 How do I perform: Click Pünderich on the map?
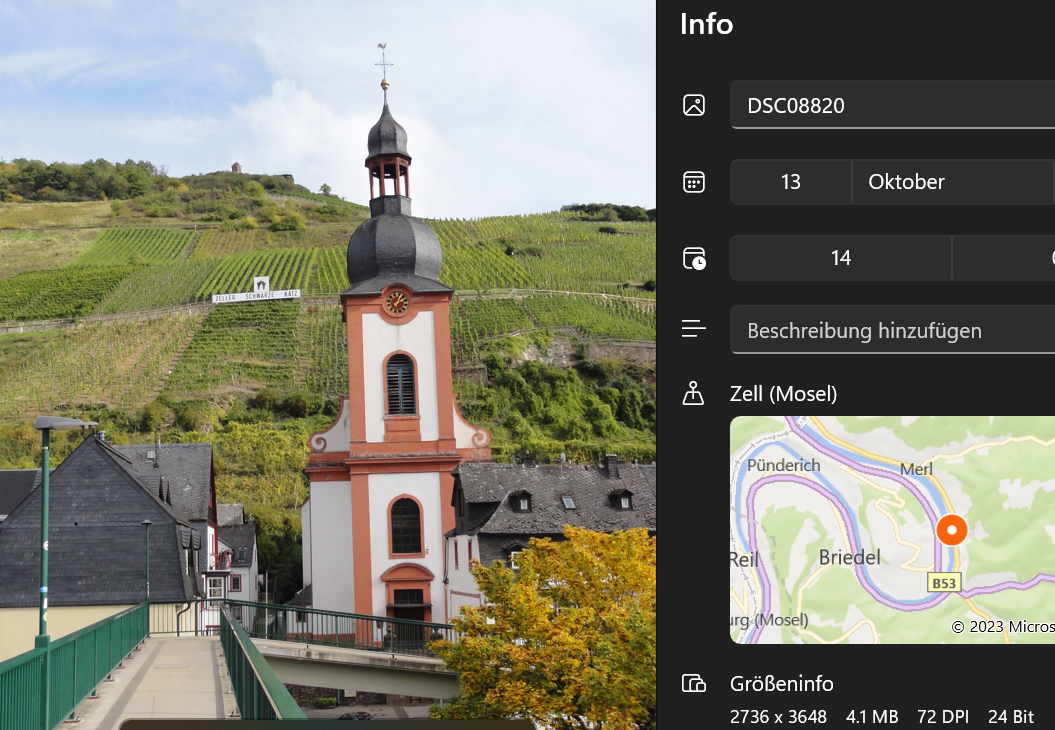click(784, 465)
